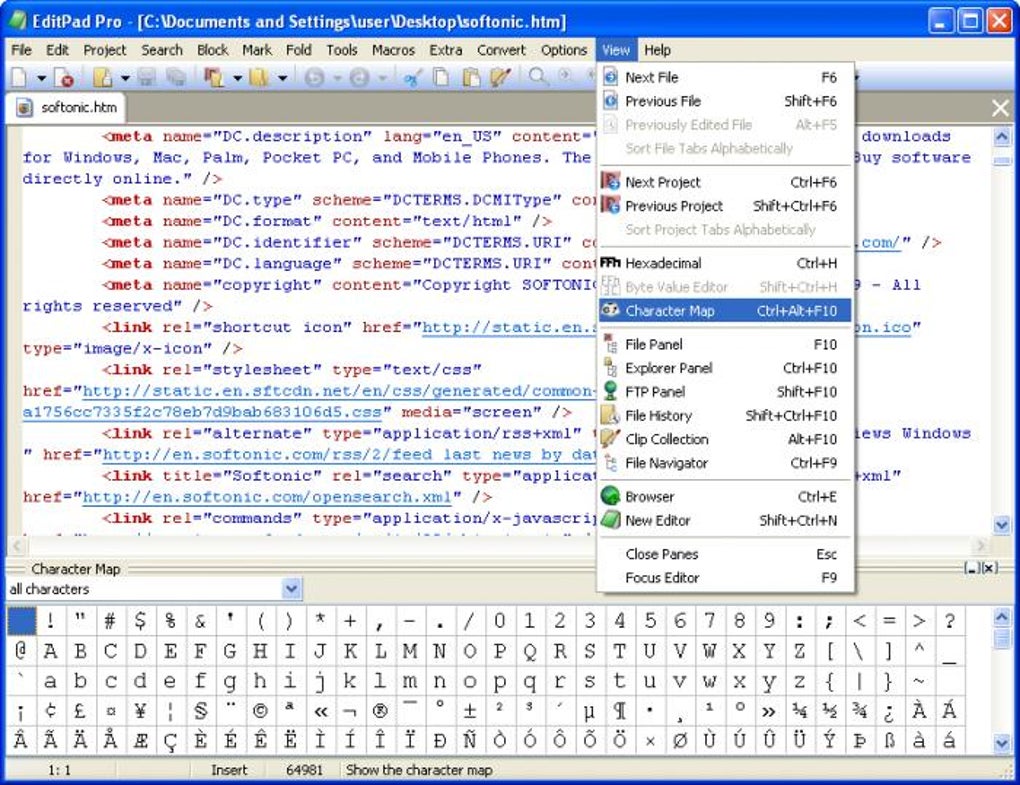Click the Open File folder toolbar icon
Image resolution: width=1020 pixels, height=785 pixels.
coord(102,77)
